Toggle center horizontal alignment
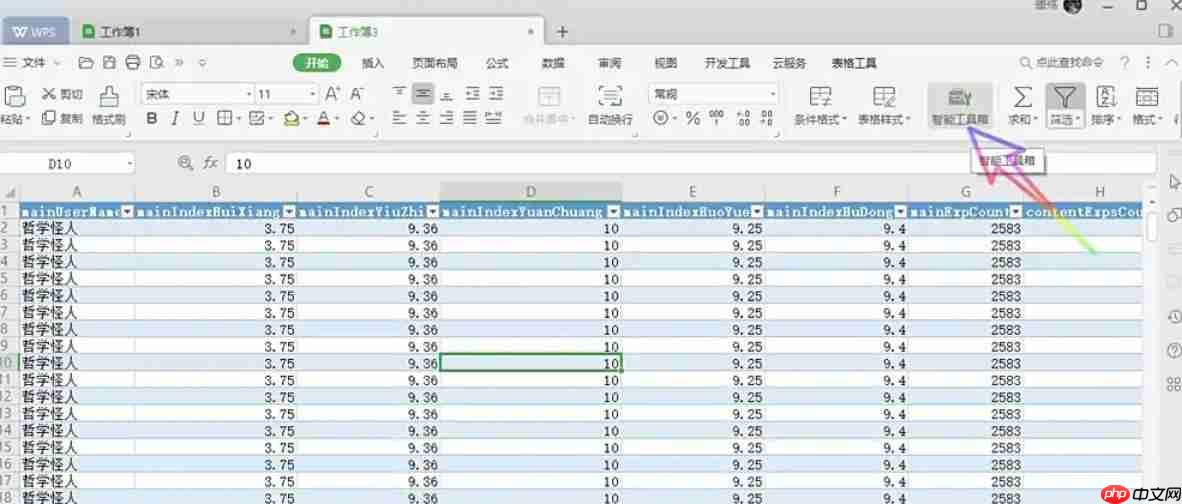1182x504 pixels. tap(424, 118)
